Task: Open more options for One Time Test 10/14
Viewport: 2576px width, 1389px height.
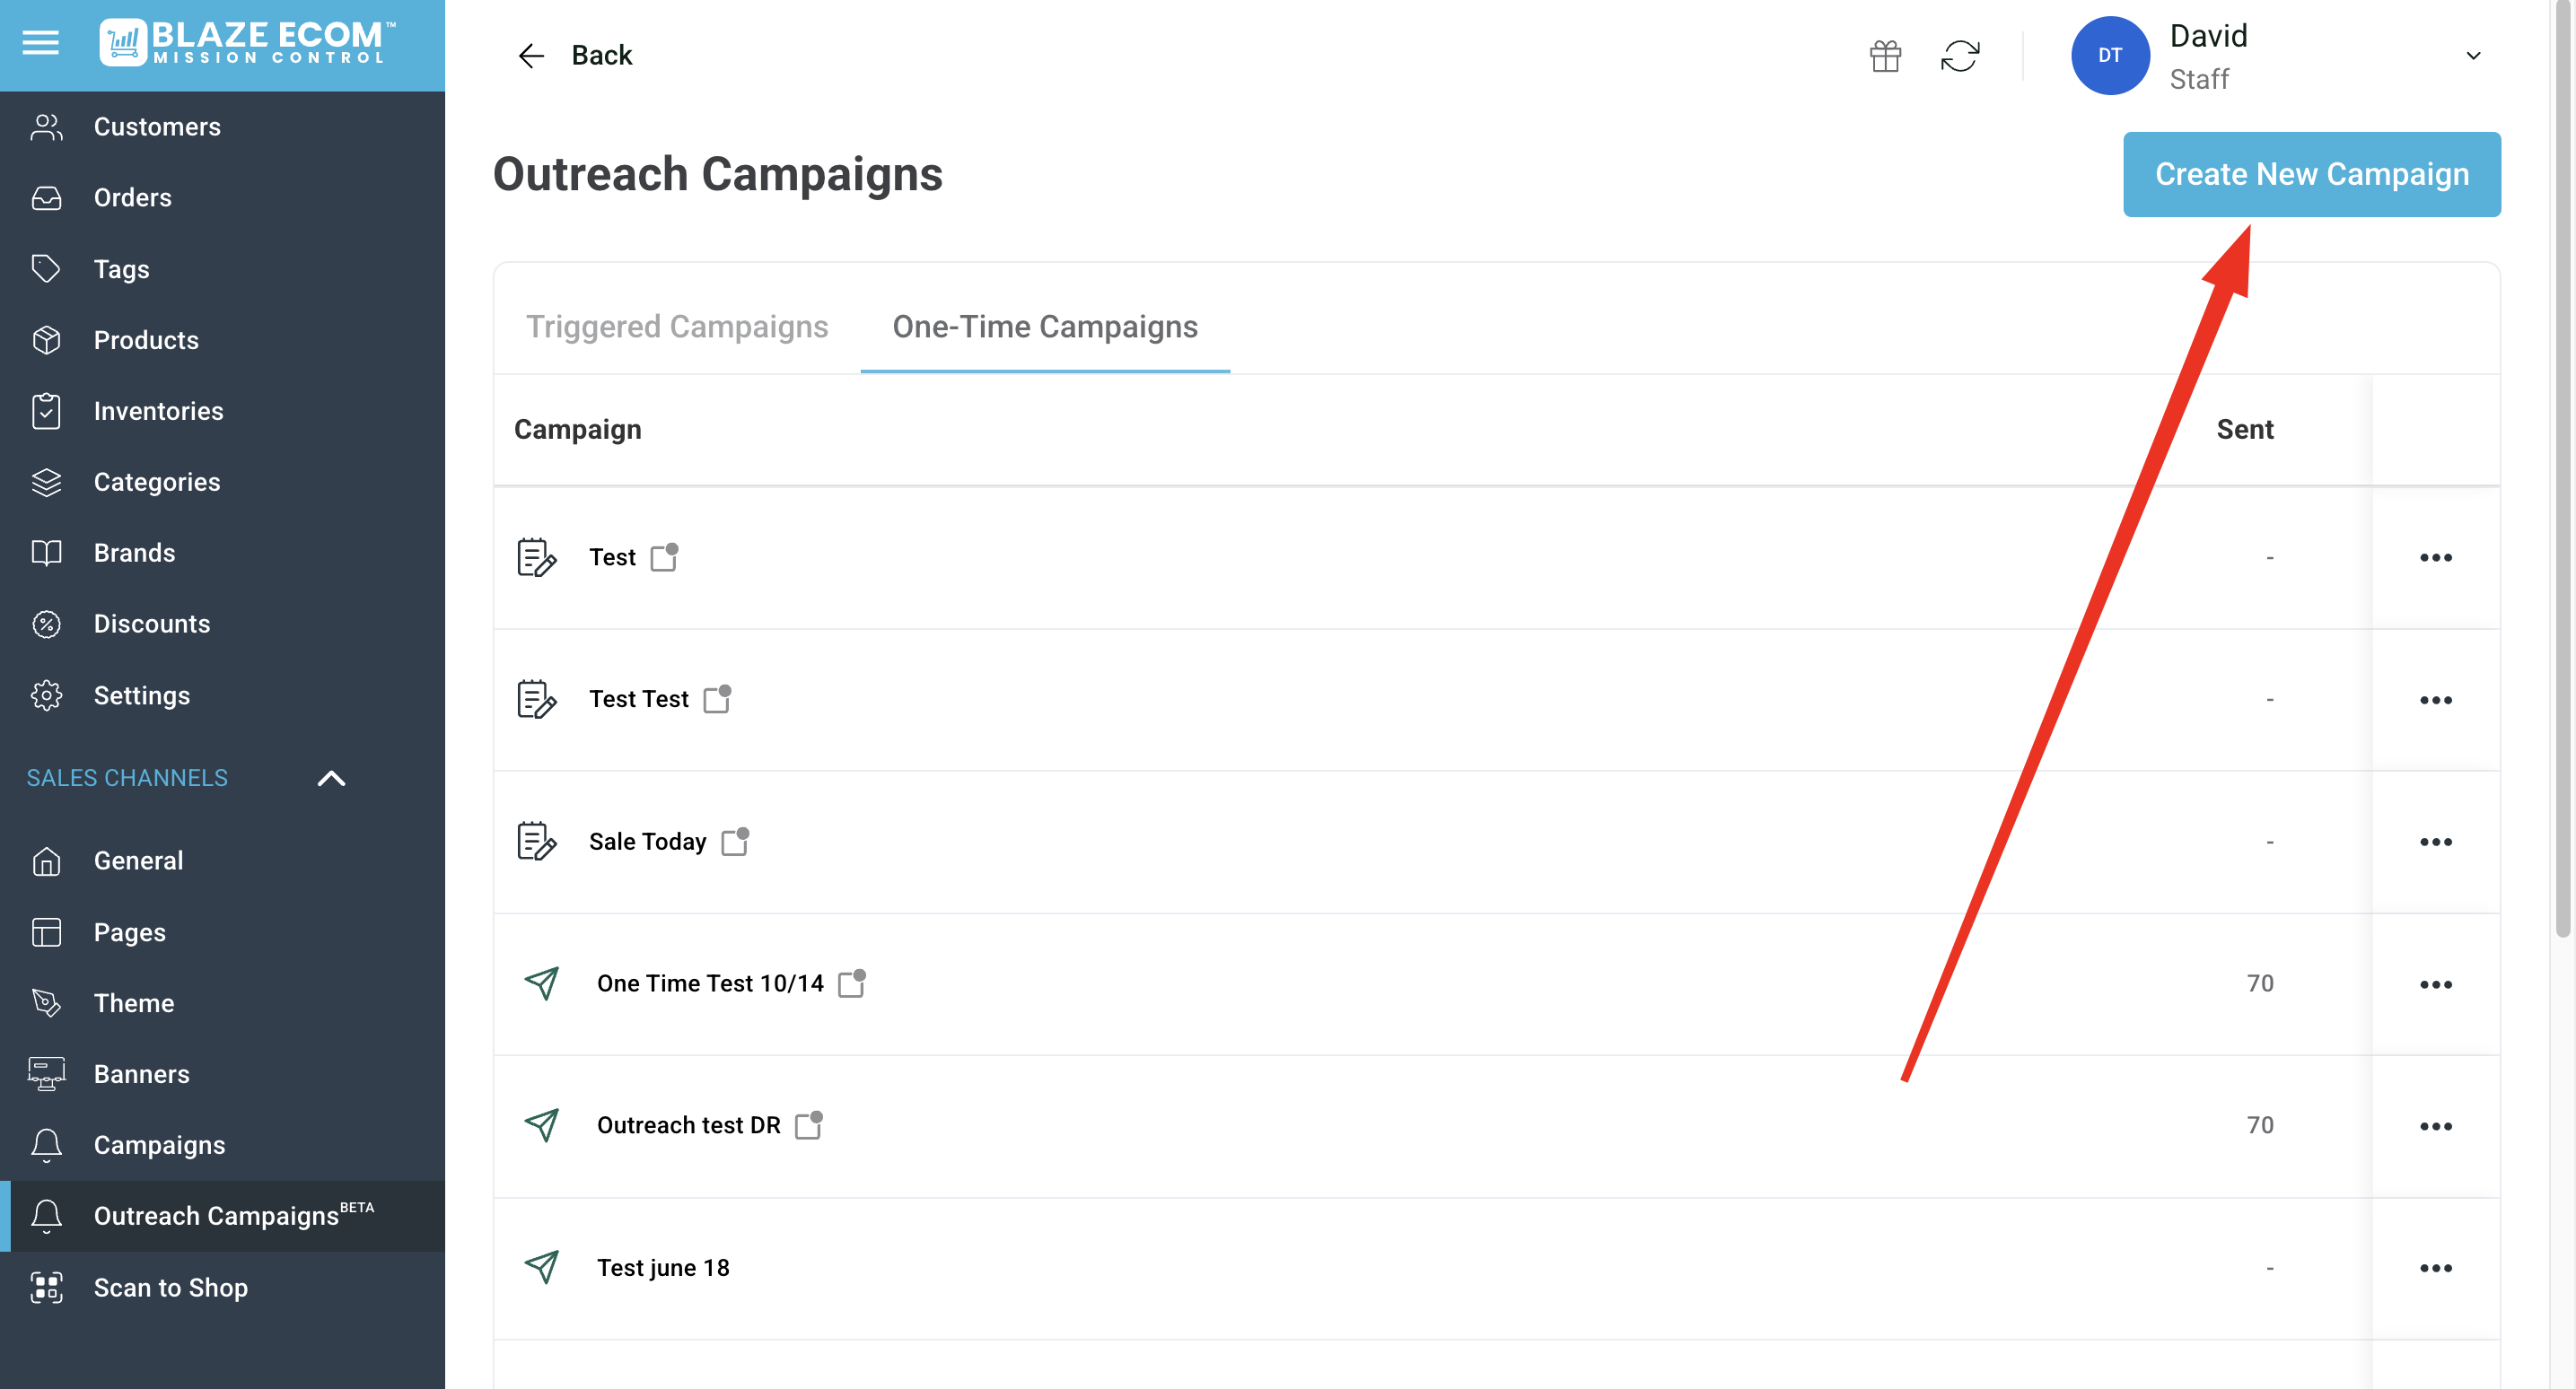Action: (2435, 984)
